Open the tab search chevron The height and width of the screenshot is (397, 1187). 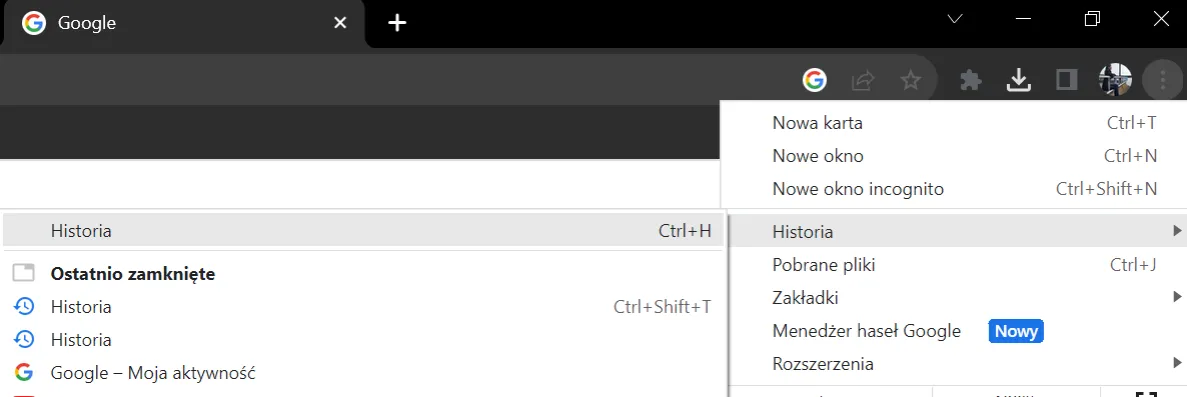[955, 19]
